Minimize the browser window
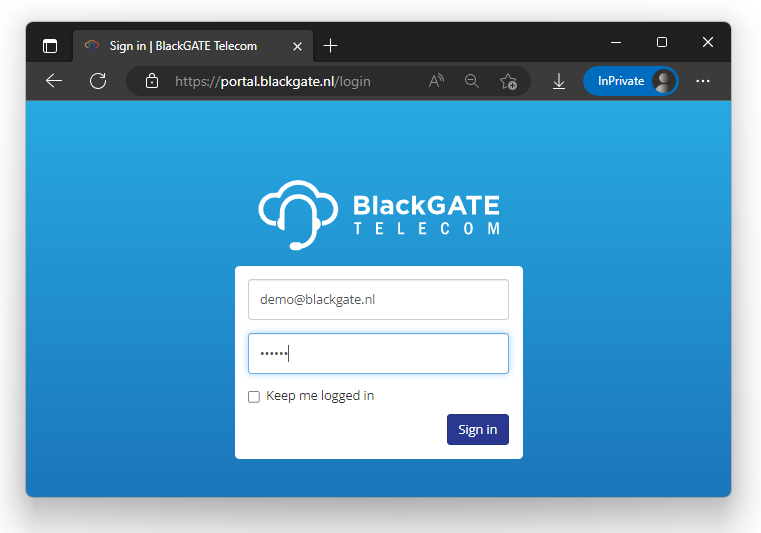Screen dimensions: 761x533 (616, 43)
